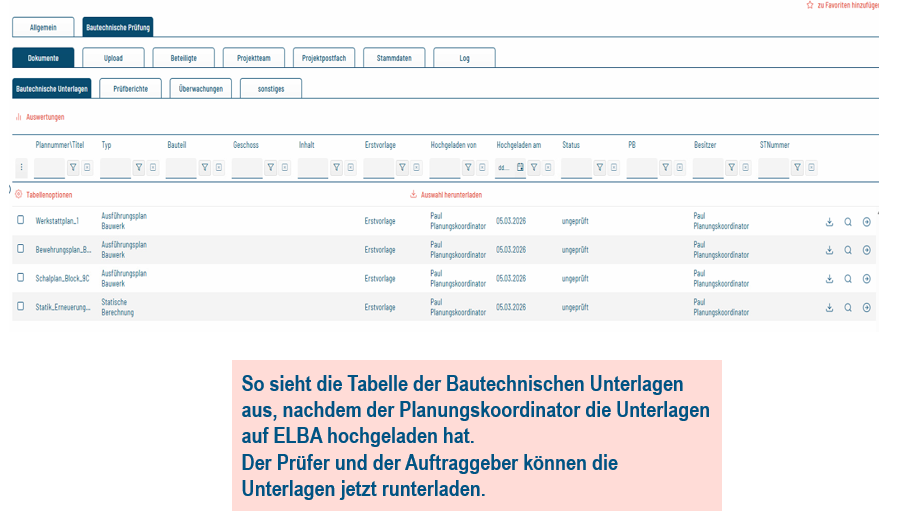Download the Werkstattplan_1 document
The image size is (912, 520).
pos(829,222)
